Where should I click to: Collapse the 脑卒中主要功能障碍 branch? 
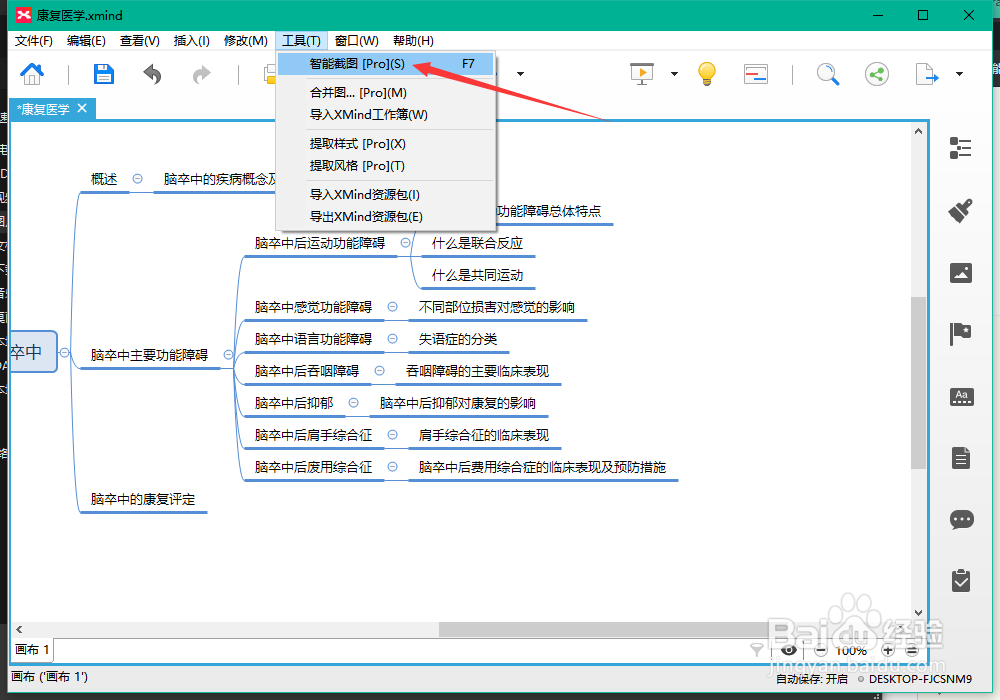click(x=228, y=354)
